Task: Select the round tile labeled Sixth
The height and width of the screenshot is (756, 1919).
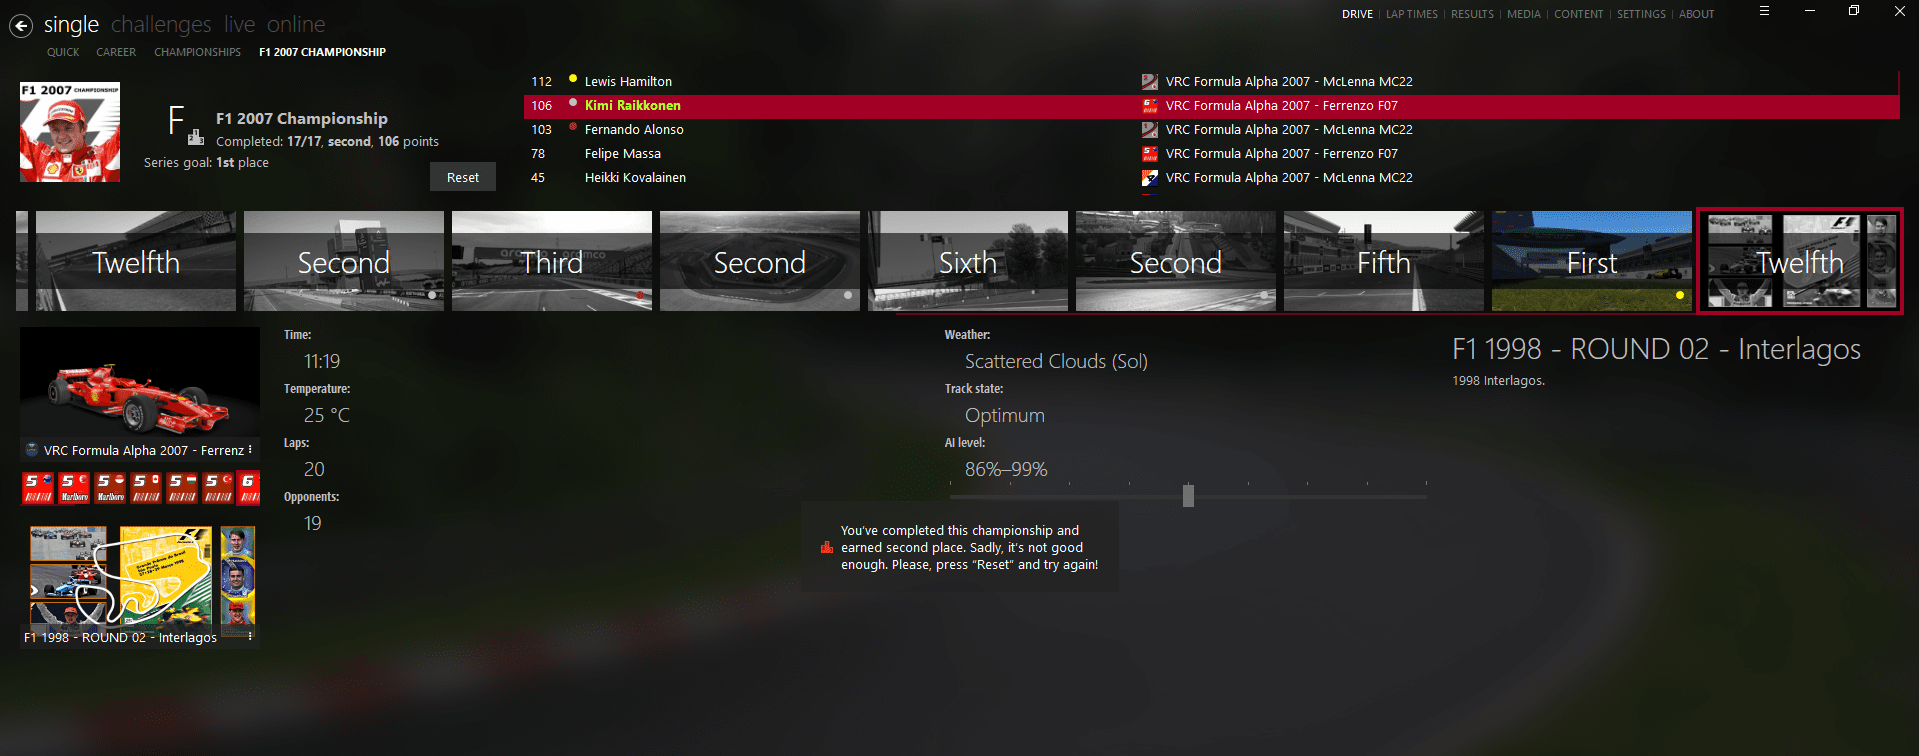Action: click(x=968, y=261)
